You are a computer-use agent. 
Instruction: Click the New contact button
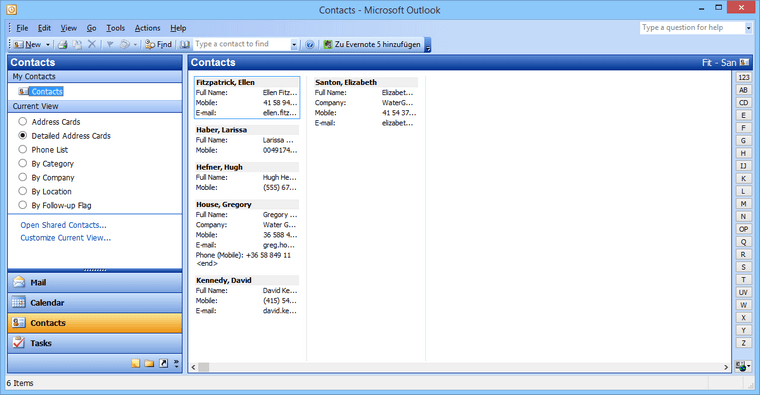click(x=28, y=45)
